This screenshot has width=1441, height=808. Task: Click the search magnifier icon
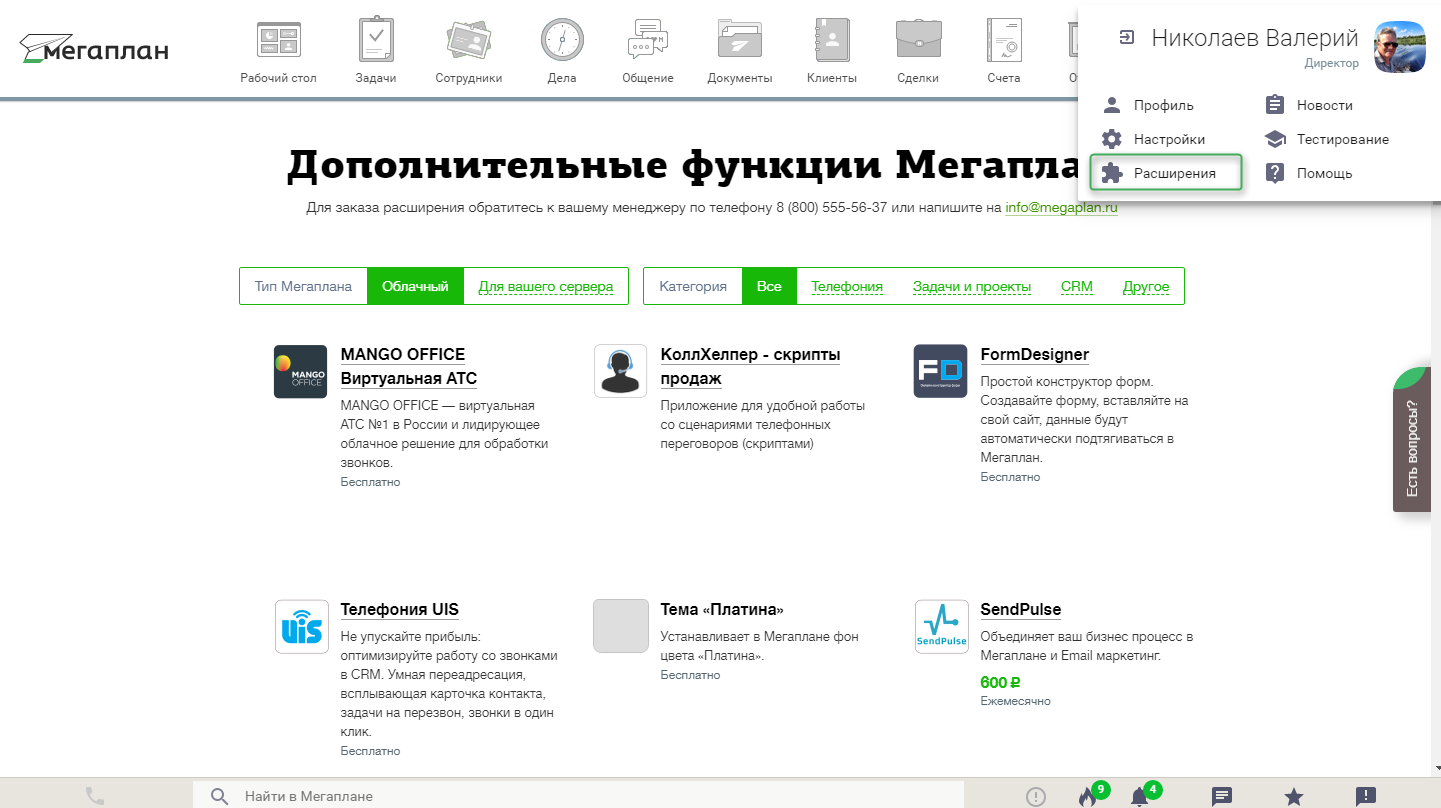click(x=219, y=796)
